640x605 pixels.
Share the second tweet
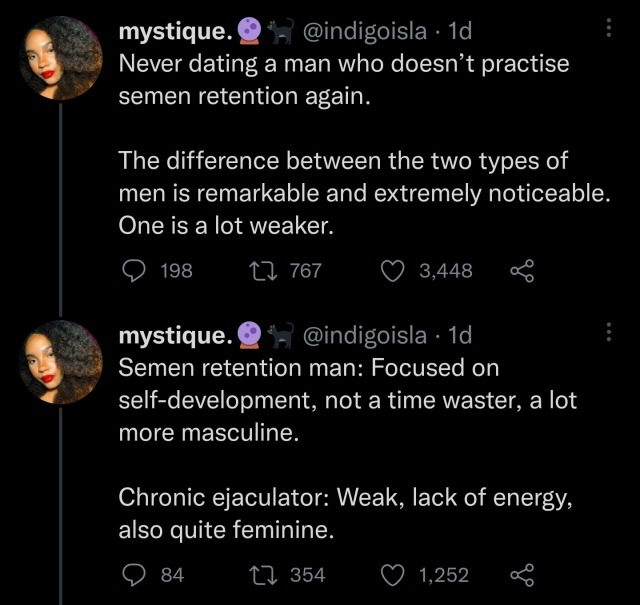click(x=521, y=574)
